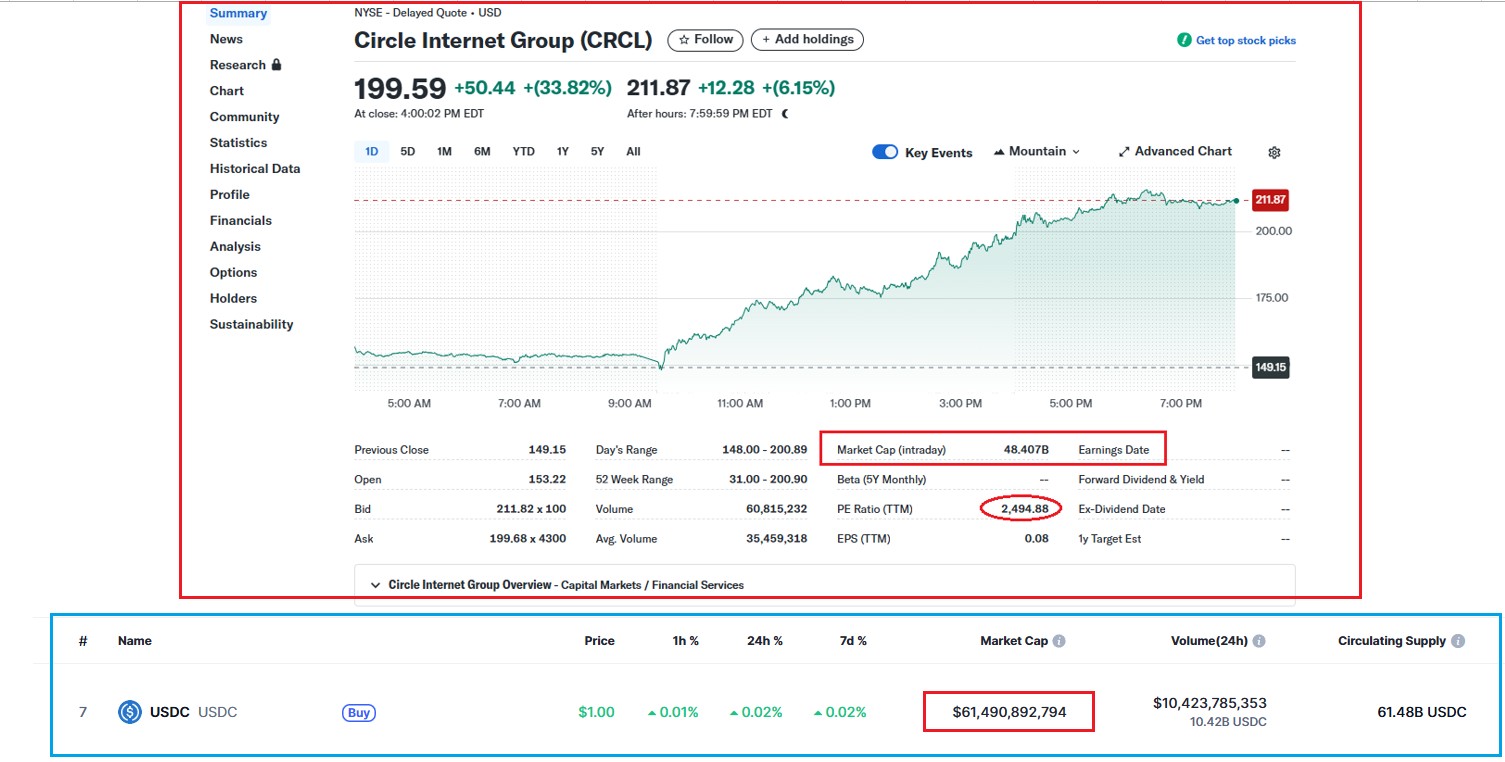
Task: Click the lock icon next to Research
Action: [276, 65]
